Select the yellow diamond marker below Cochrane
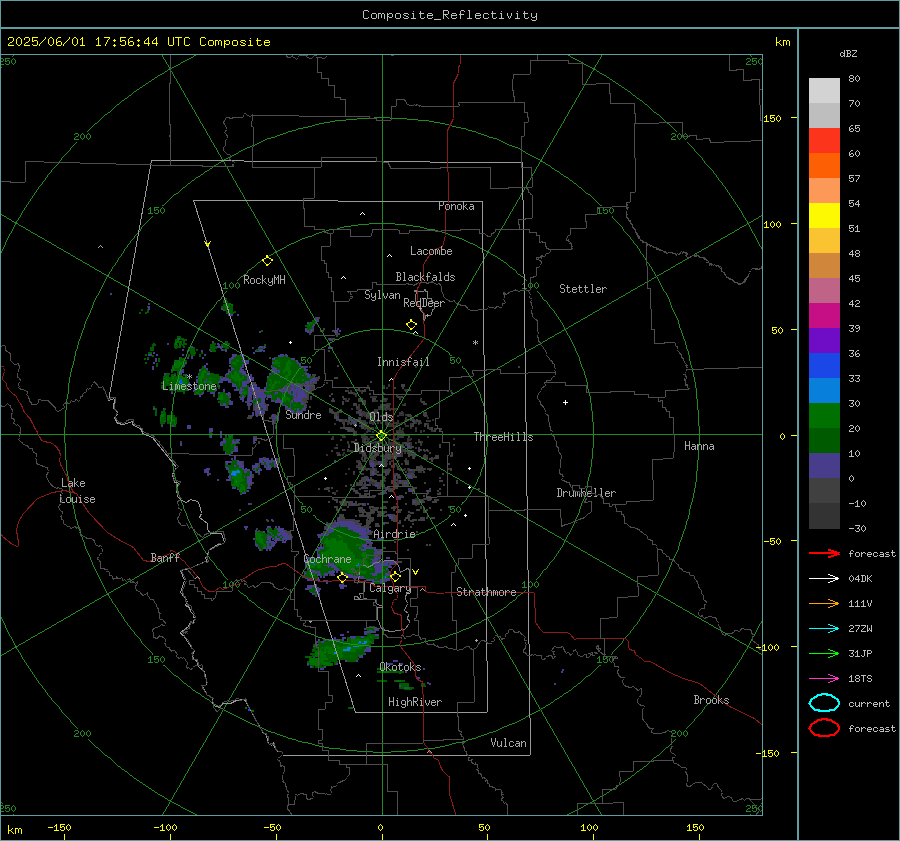Image resolution: width=900 pixels, height=841 pixels. (342, 578)
